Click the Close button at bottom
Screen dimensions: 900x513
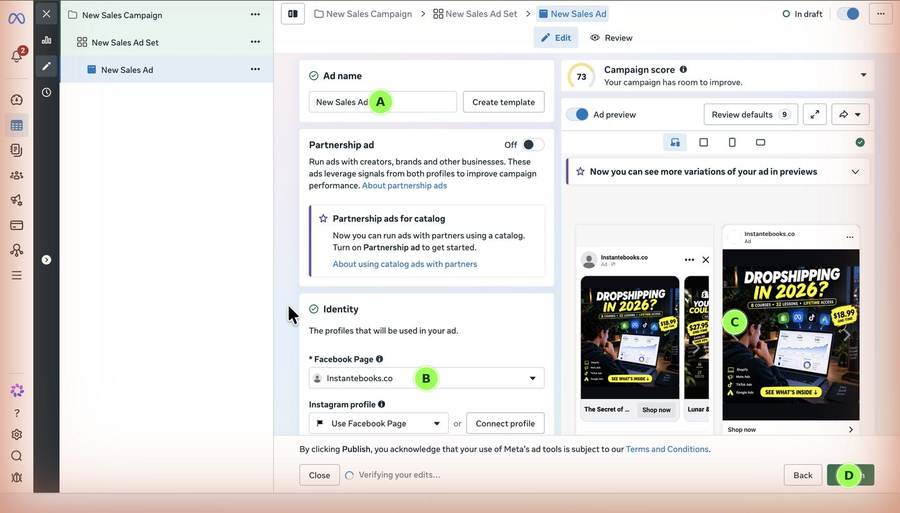click(x=319, y=475)
